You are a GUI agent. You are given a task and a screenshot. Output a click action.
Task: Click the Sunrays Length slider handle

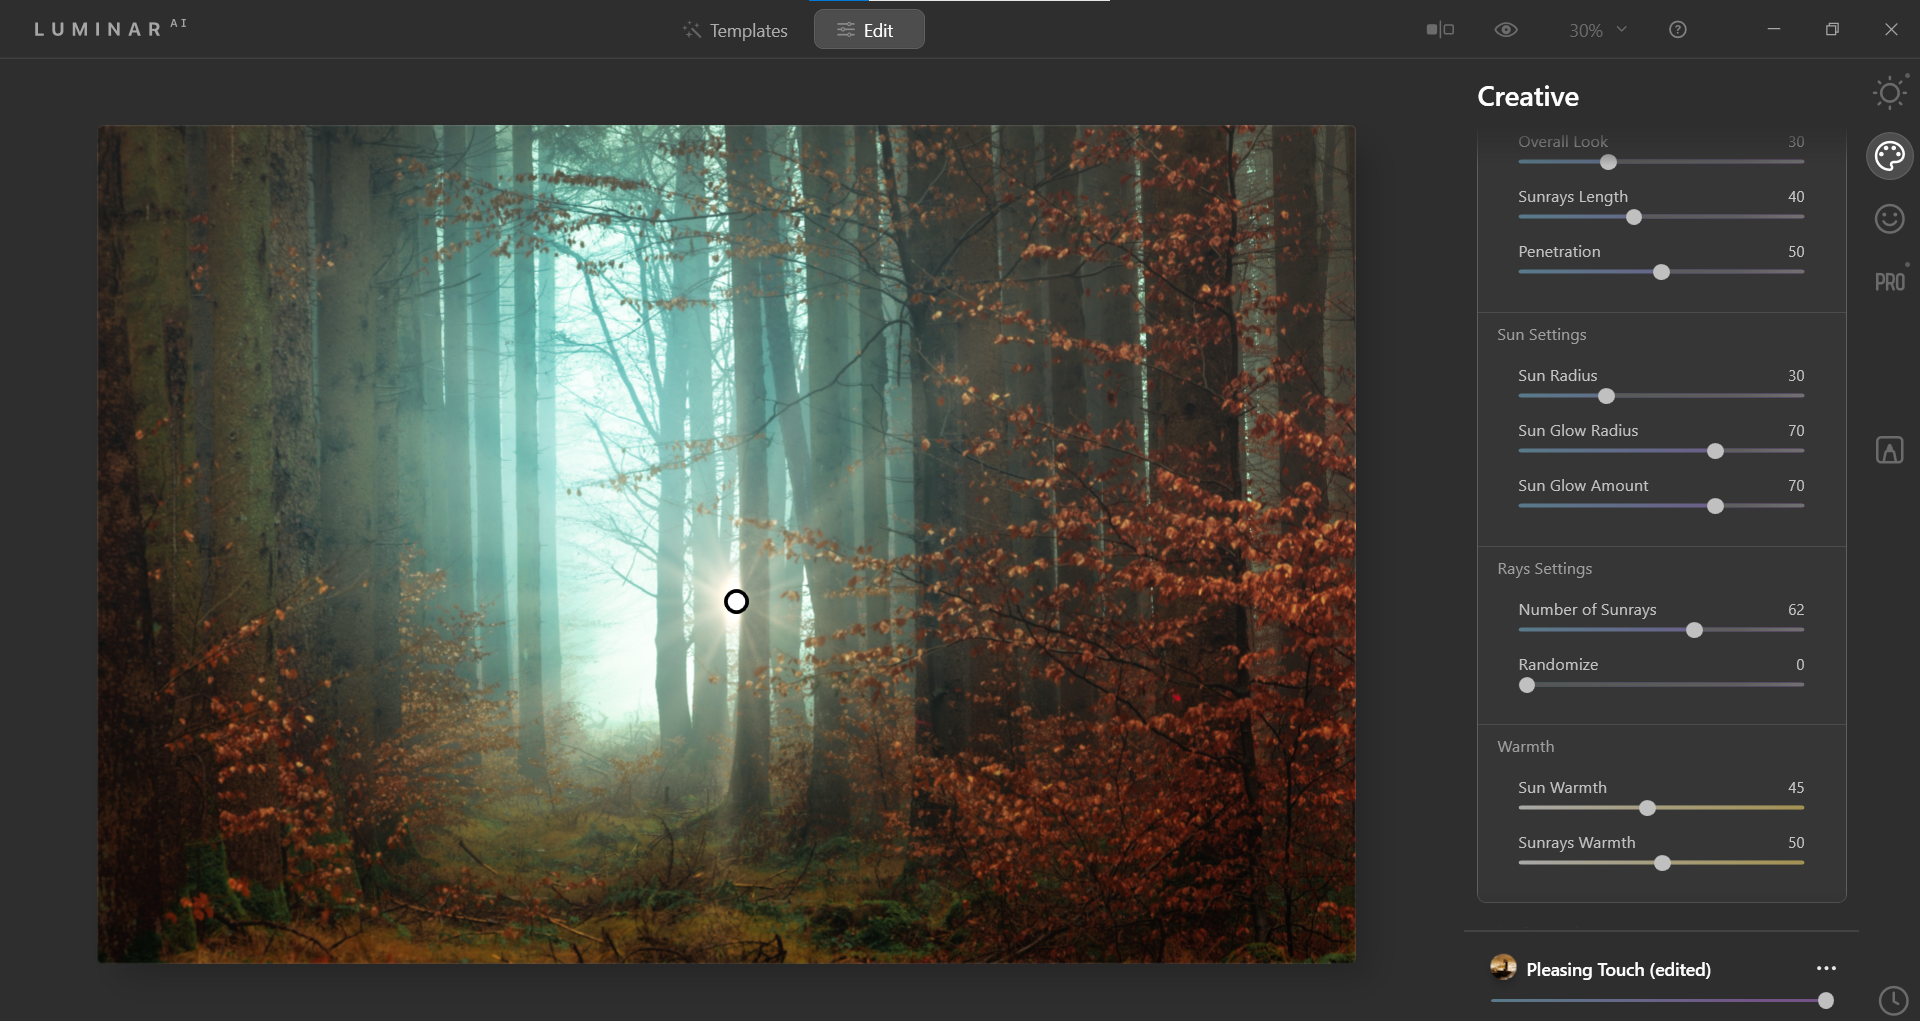point(1634,217)
